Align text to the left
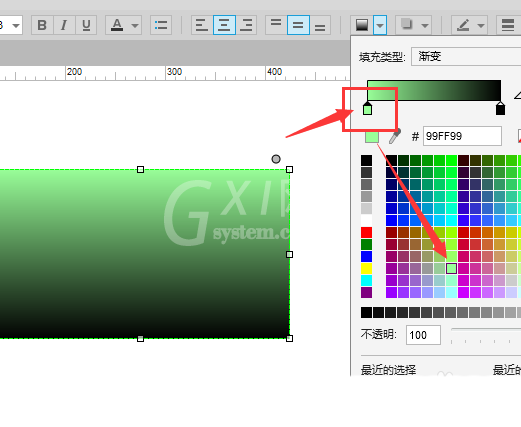This screenshot has width=521, height=427. point(202,25)
